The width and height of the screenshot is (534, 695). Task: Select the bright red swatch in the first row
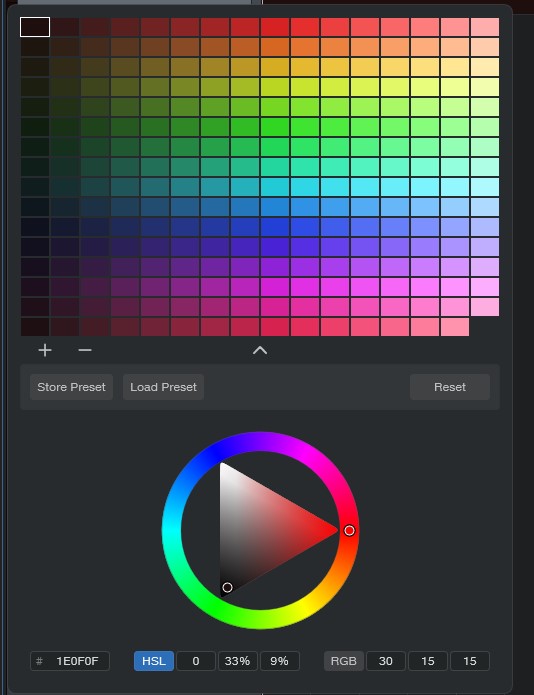[x=275, y=27]
